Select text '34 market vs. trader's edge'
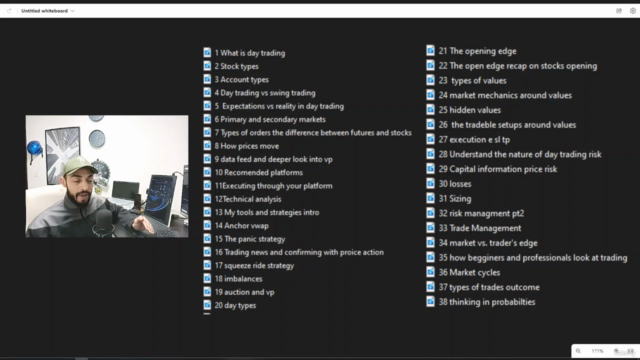The height and width of the screenshot is (360, 640). click(x=488, y=243)
